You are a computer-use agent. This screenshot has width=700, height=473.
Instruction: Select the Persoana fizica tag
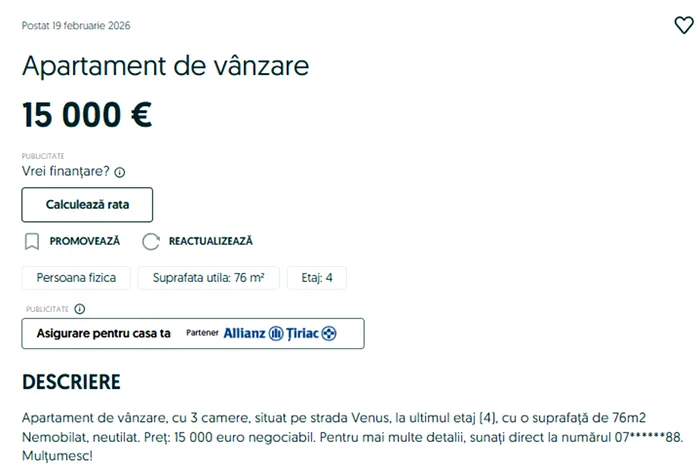coord(76,278)
